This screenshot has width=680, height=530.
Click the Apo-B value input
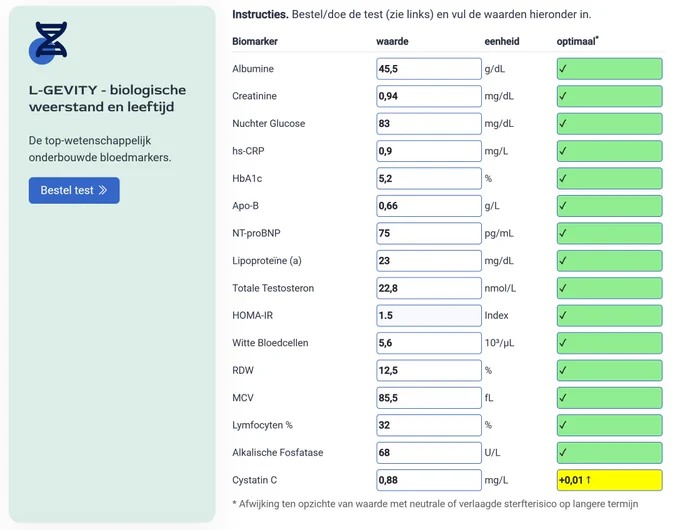click(429, 206)
